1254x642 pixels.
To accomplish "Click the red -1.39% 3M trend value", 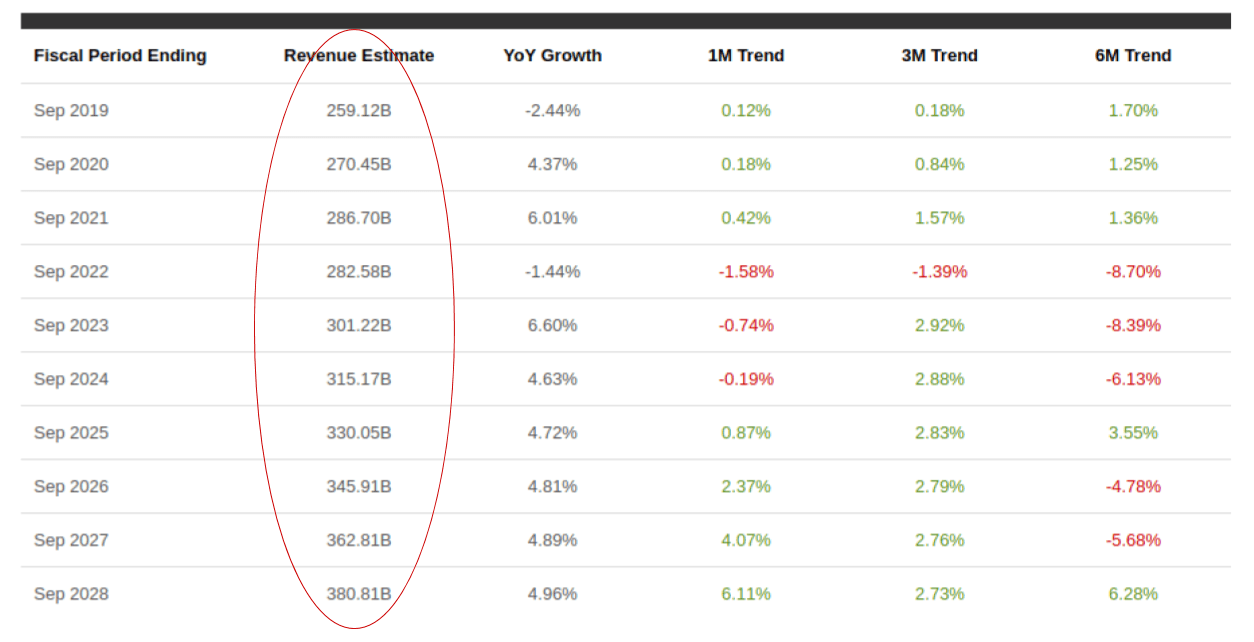I will pyautogui.click(x=939, y=272).
